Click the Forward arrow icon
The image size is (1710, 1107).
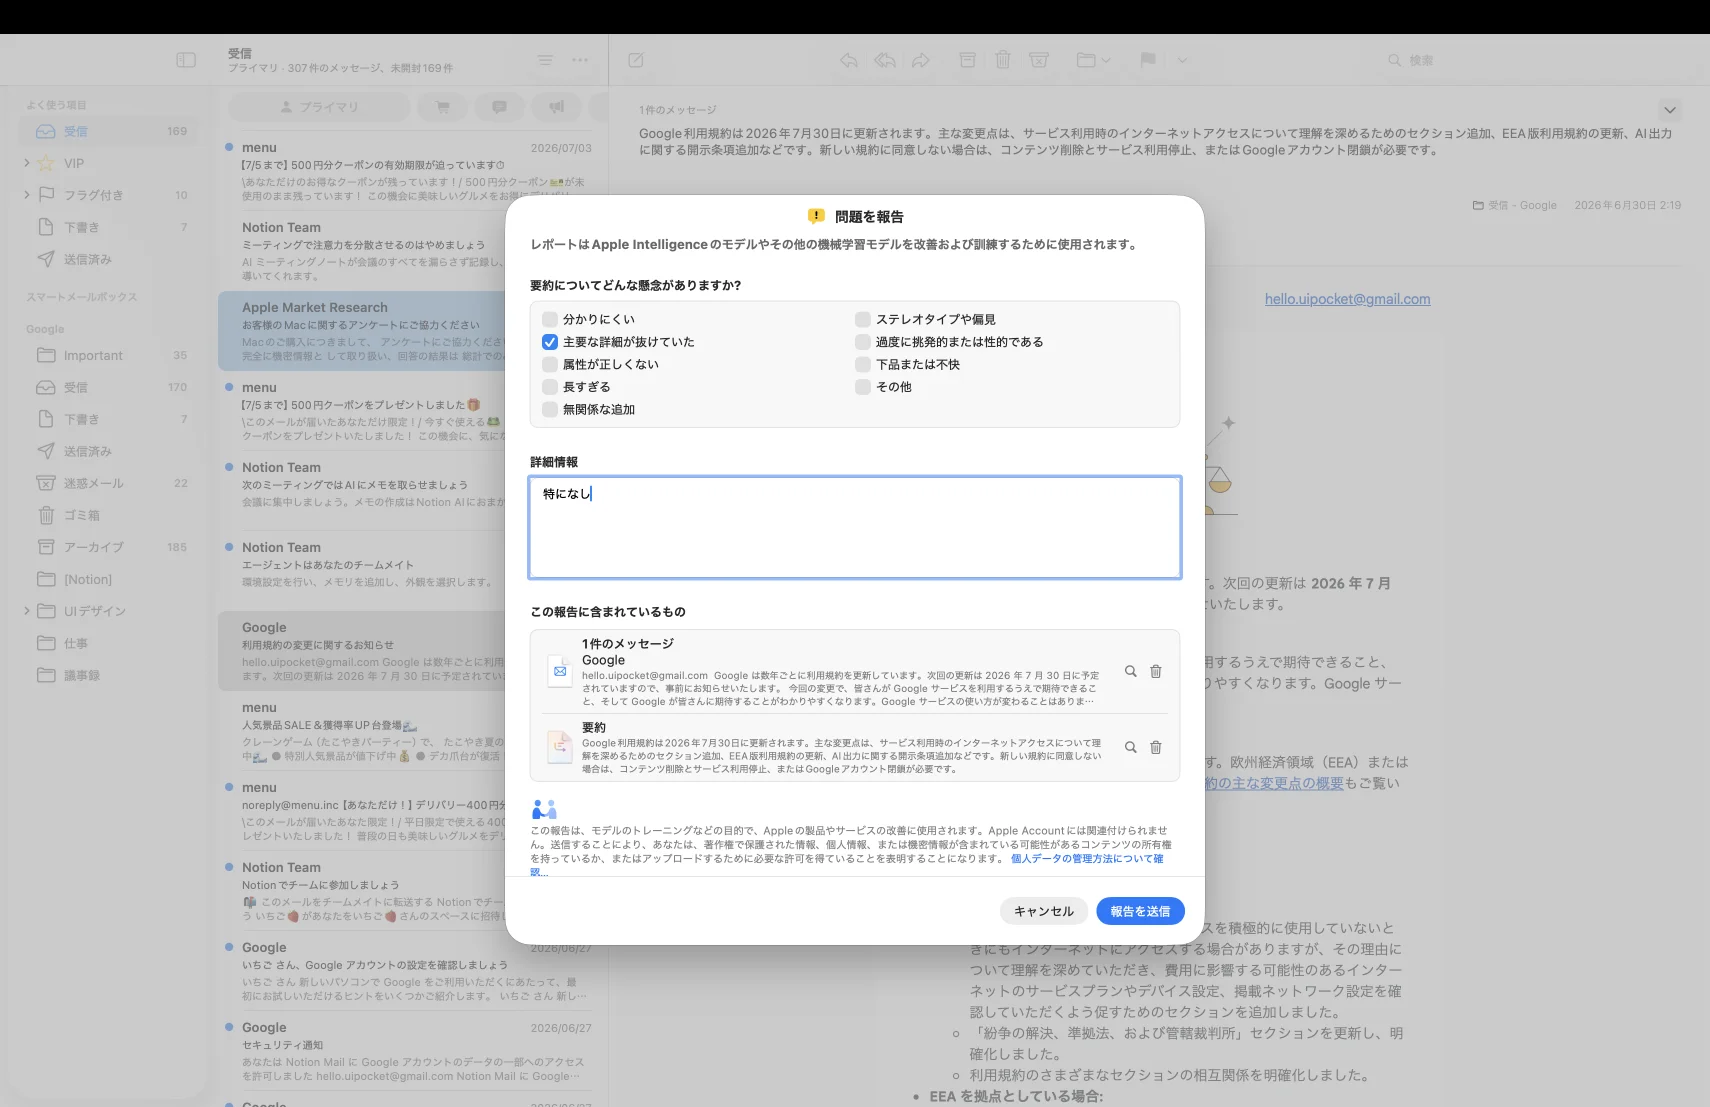[x=921, y=60]
